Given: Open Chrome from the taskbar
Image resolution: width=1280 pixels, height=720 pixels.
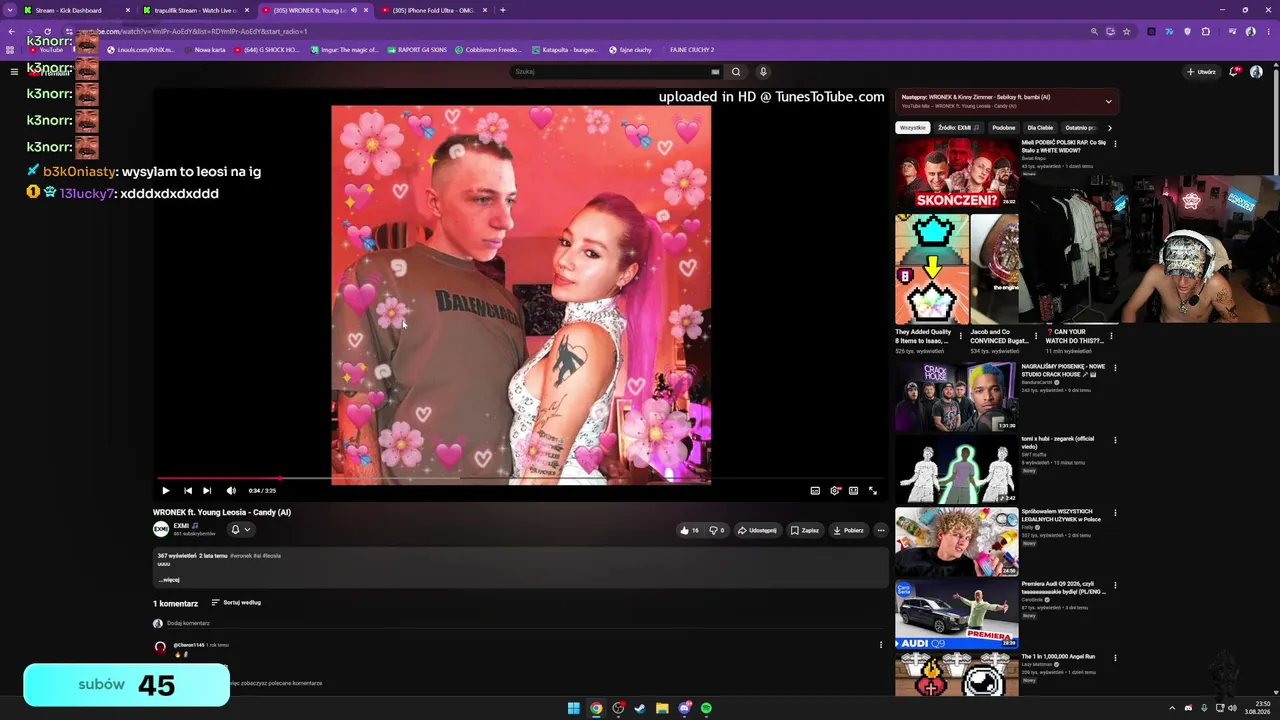Looking at the screenshot, I should (596, 708).
